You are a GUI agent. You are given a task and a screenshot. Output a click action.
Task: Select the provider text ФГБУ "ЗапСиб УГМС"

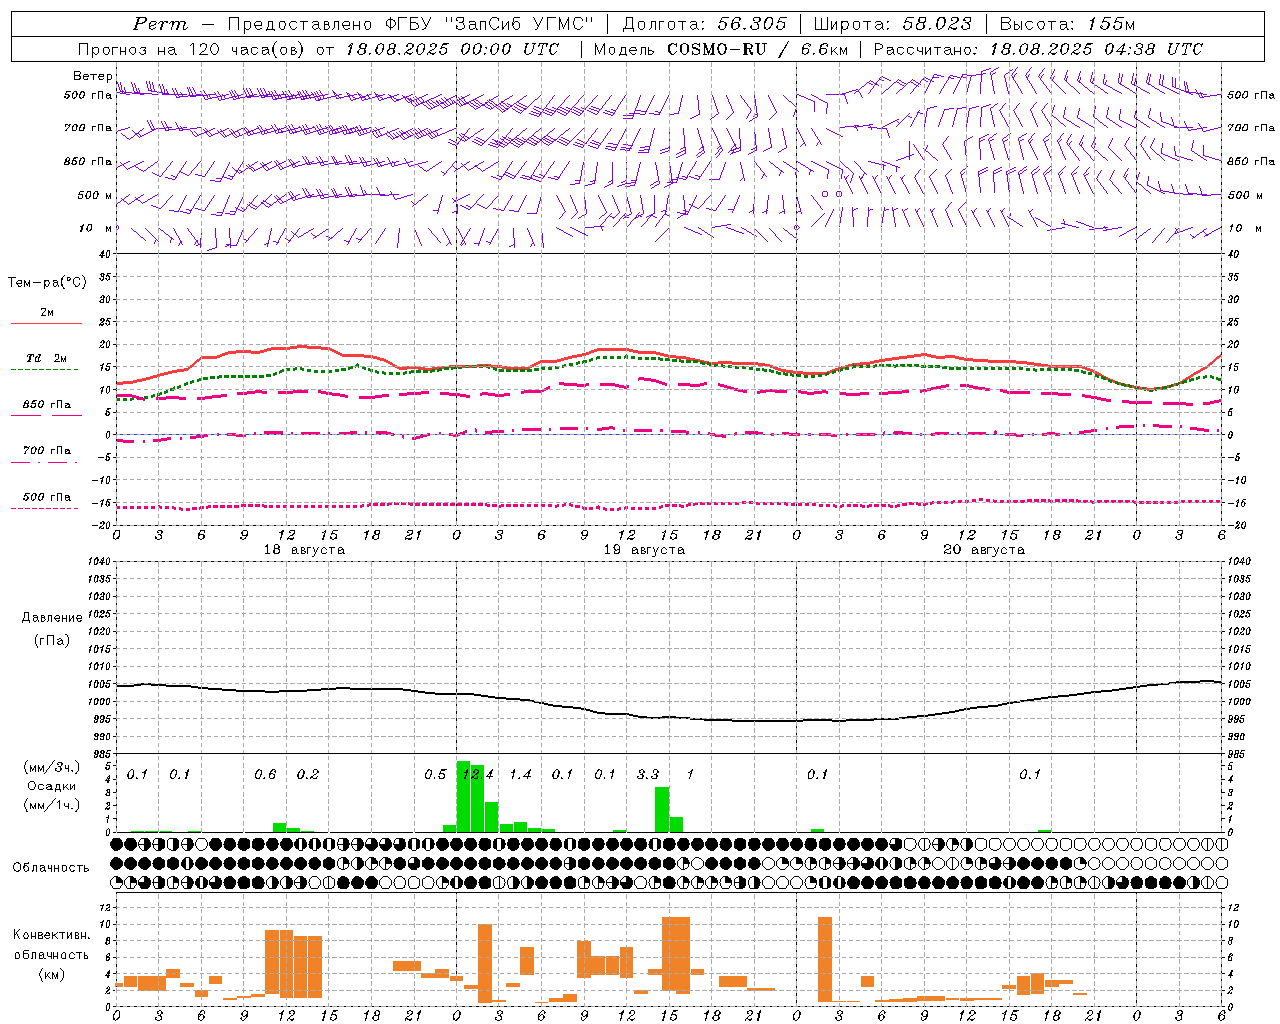pyautogui.click(x=489, y=24)
